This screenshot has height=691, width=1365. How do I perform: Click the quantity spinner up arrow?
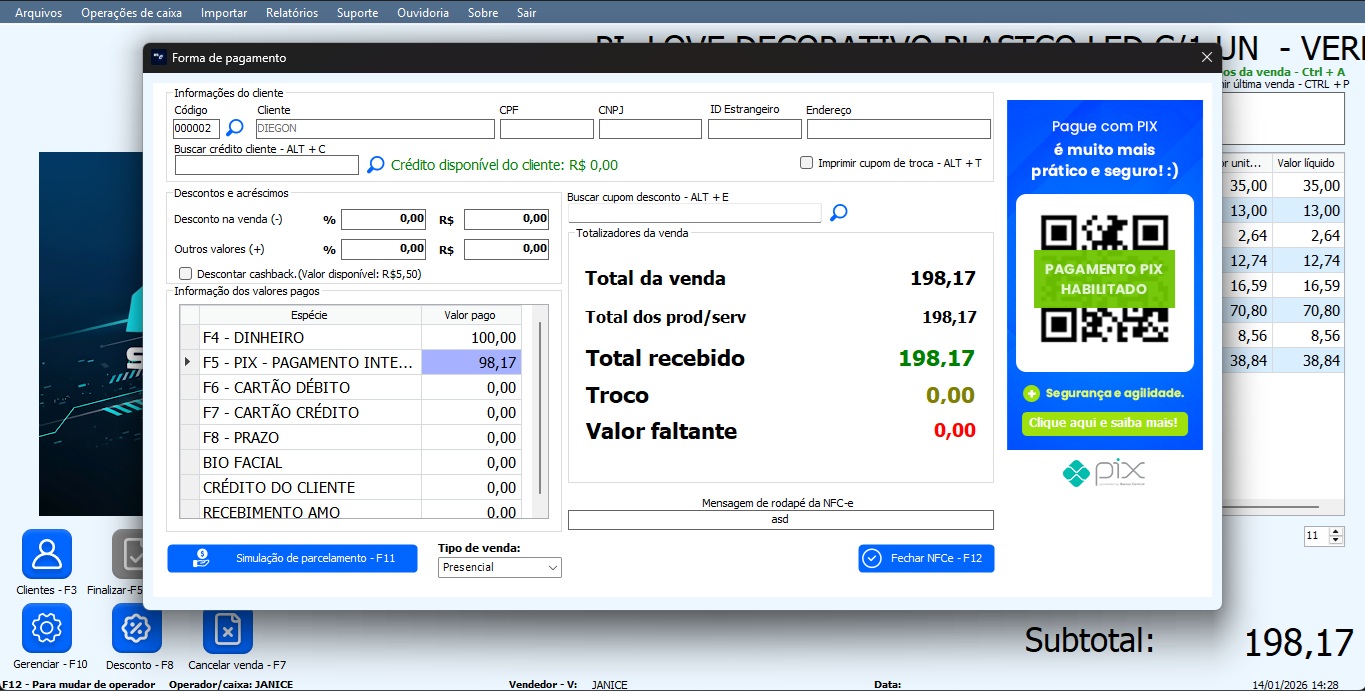1337,531
